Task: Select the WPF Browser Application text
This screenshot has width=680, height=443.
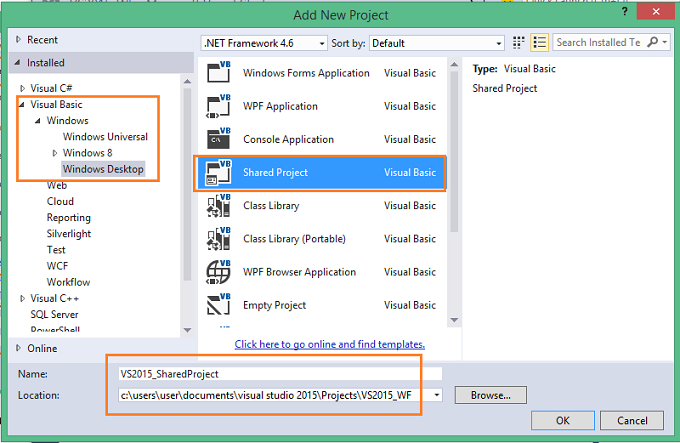Action: click(x=299, y=272)
